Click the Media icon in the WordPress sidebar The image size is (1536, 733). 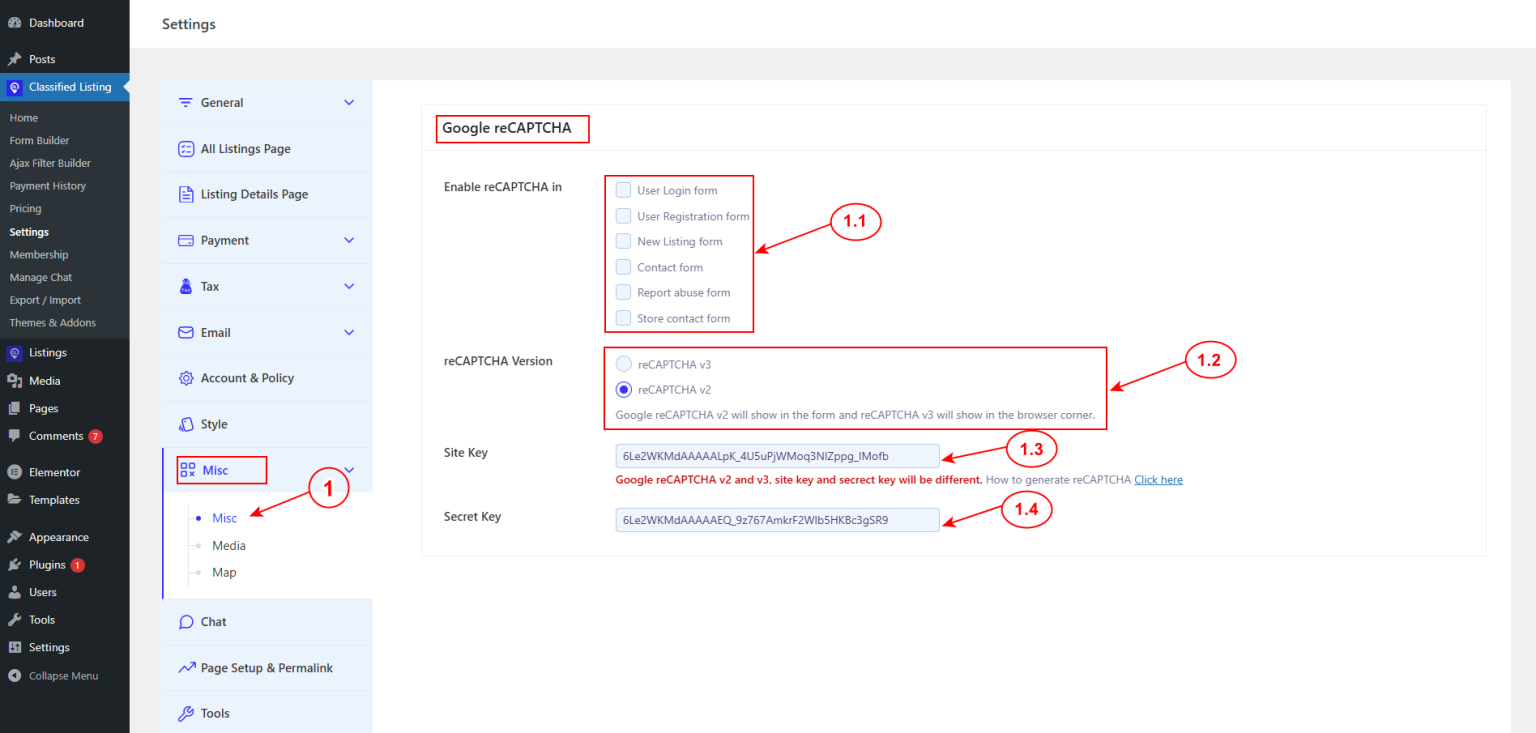tap(15, 381)
